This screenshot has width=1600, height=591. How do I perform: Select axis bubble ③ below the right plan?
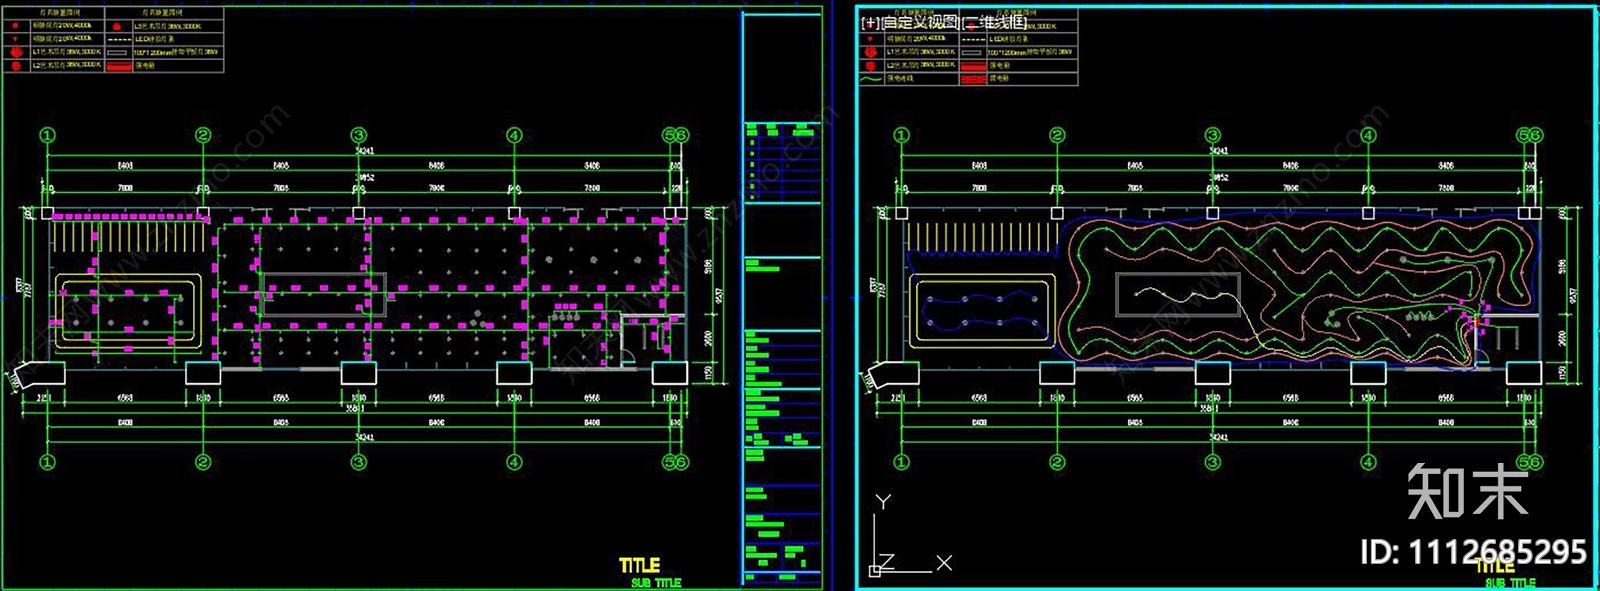click(1213, 462)
